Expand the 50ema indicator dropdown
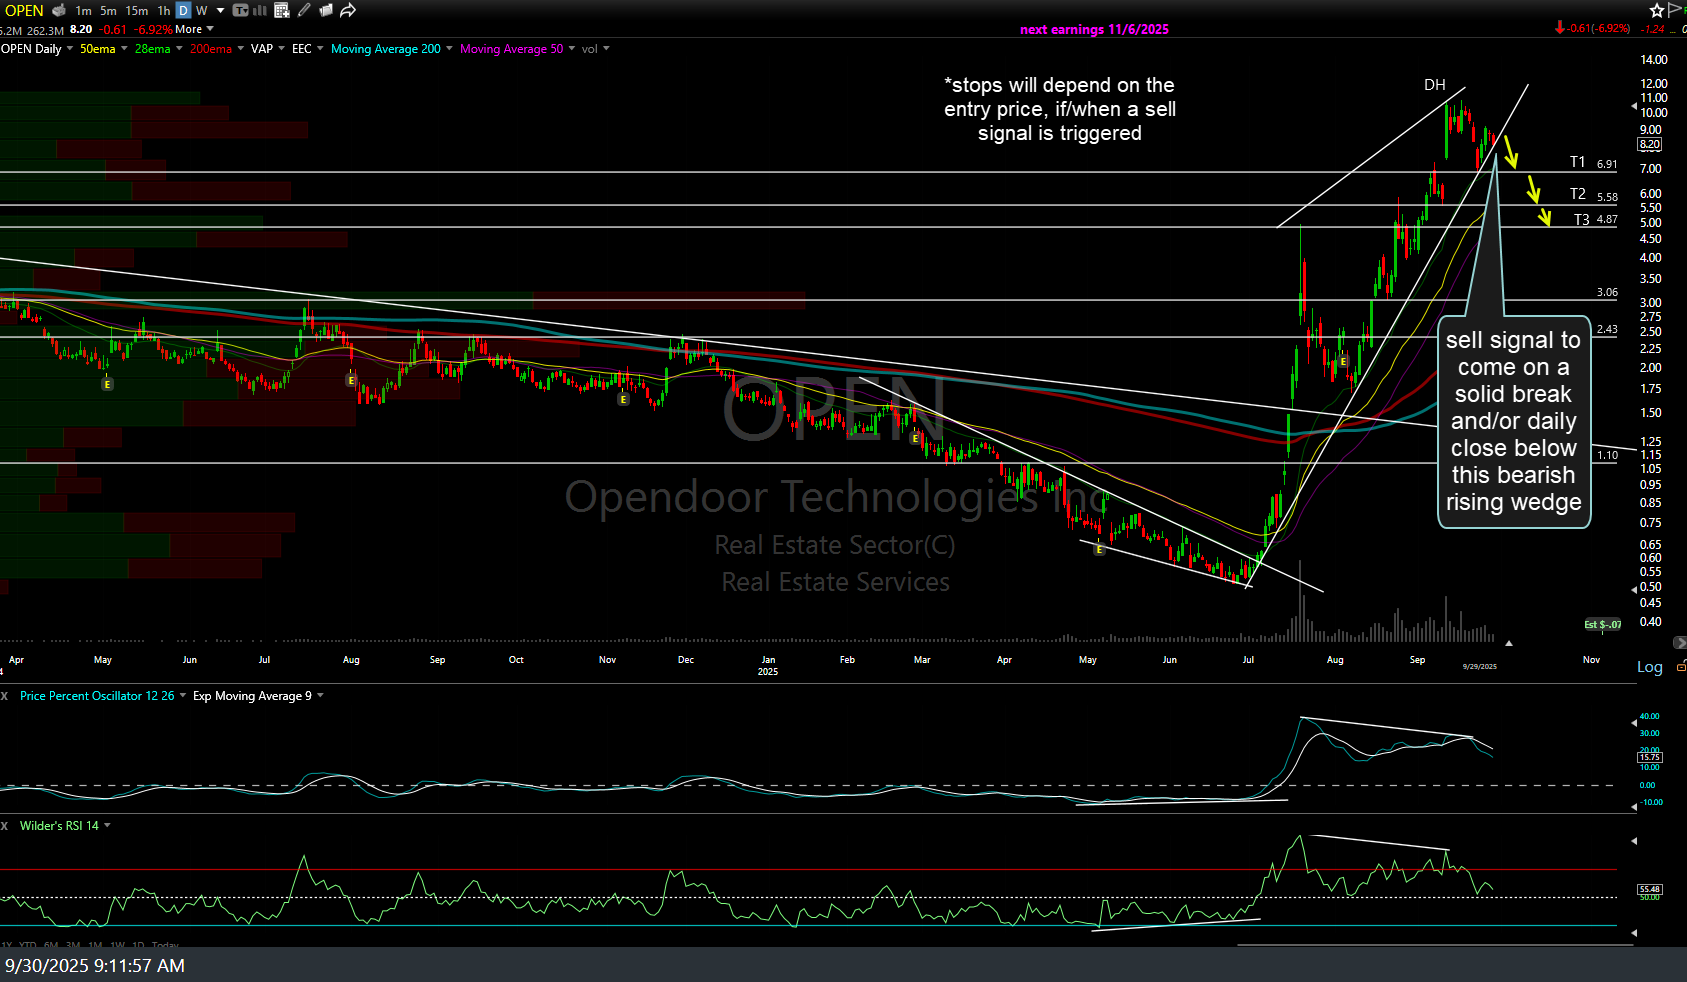Image resolution: width=1687 pixels, height=982 pixels. pos(124,48)
